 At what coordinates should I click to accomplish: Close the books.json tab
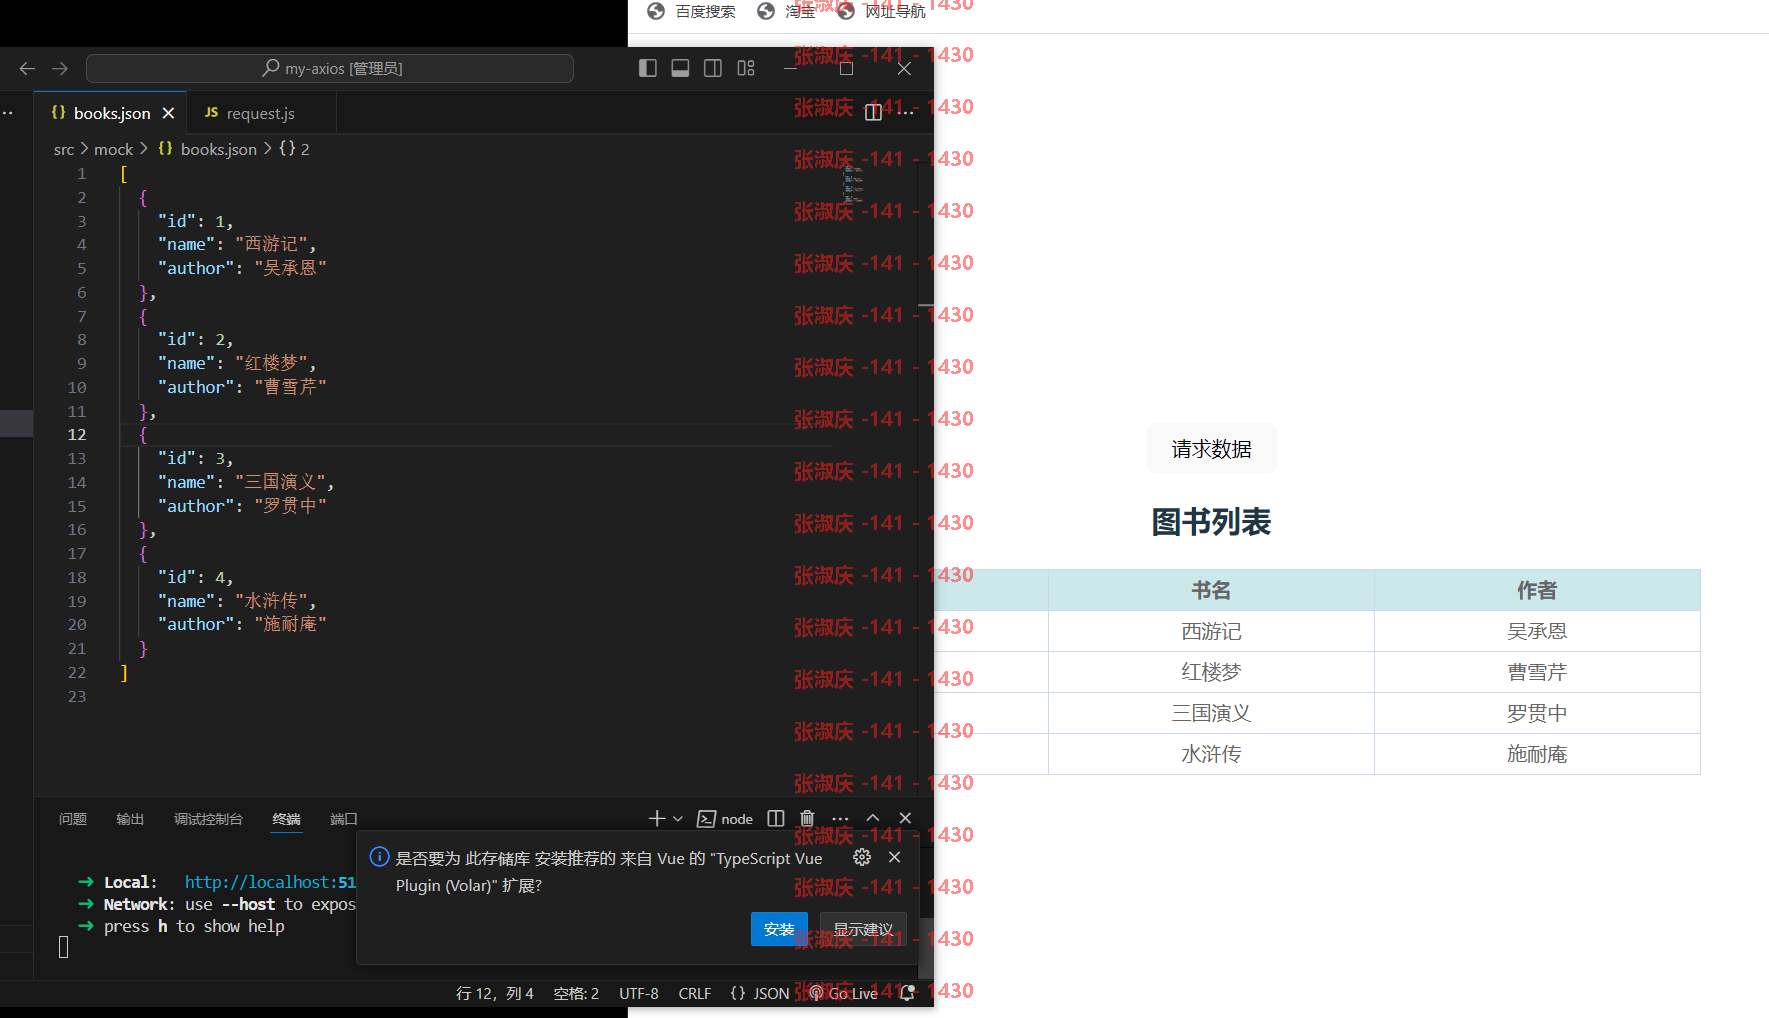[x=168, y=113]
